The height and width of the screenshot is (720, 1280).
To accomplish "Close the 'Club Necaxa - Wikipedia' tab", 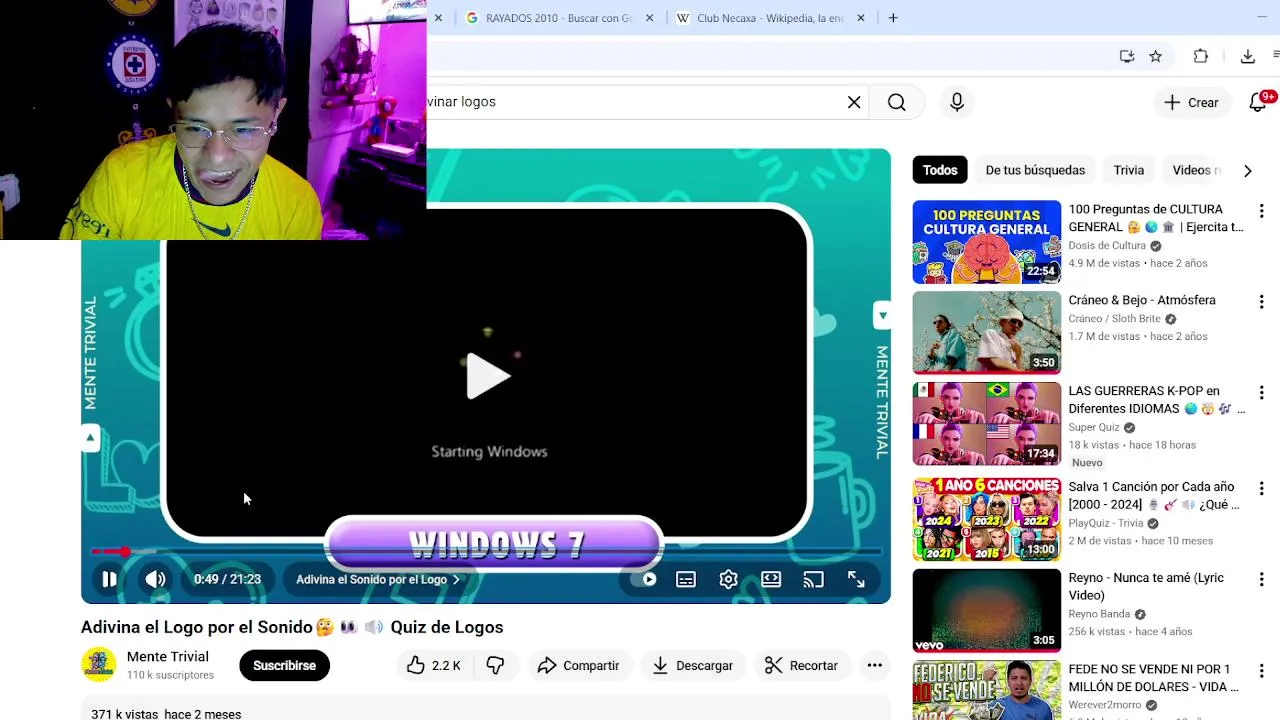I will tap(860, 18).
